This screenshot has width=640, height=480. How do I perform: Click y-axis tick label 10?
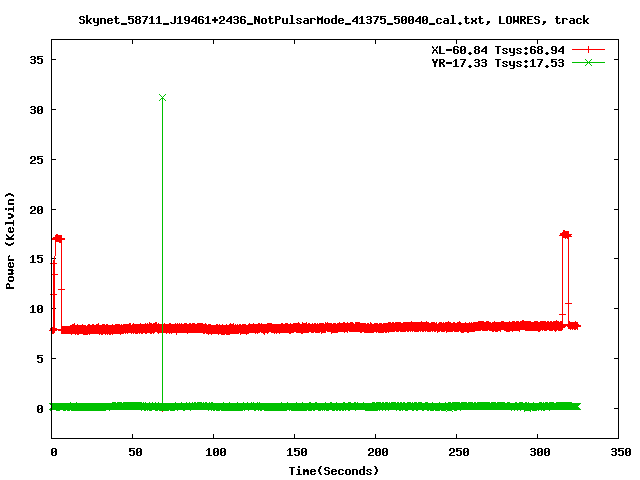click(x=36, y=309)
